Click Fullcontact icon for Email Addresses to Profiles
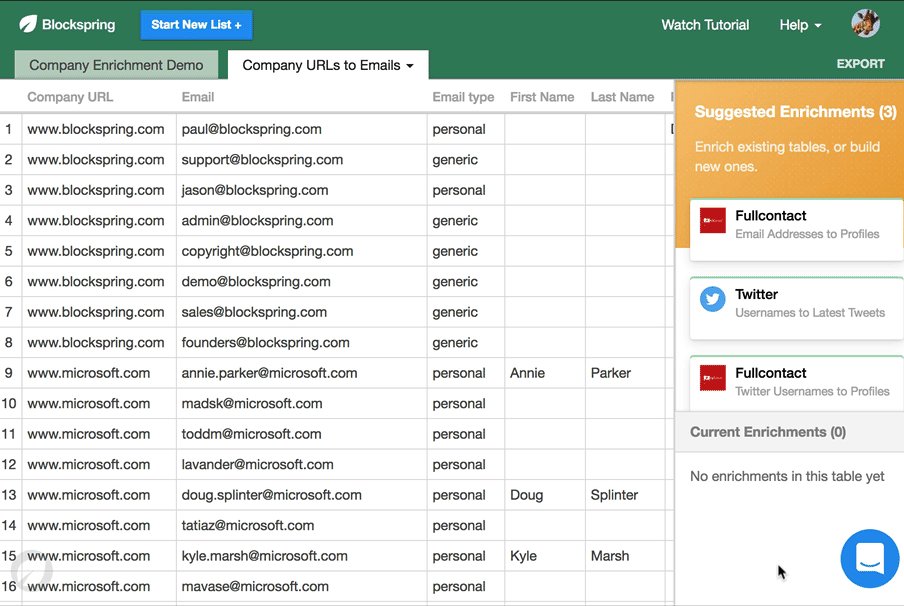Image resolution: width=904 pixels, height=606 pixels. coord(713,221)
